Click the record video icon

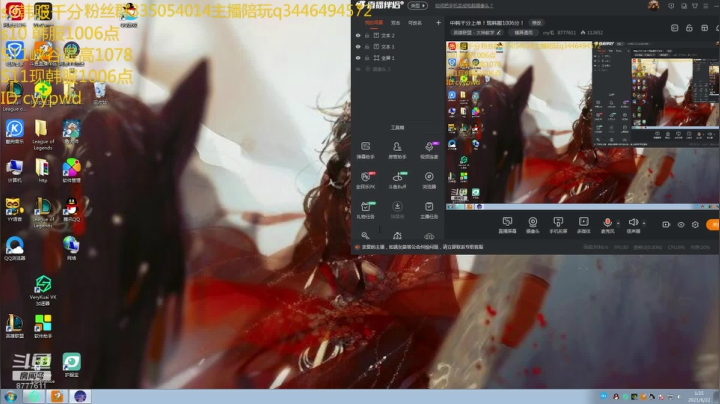click(x=666, y=224)
